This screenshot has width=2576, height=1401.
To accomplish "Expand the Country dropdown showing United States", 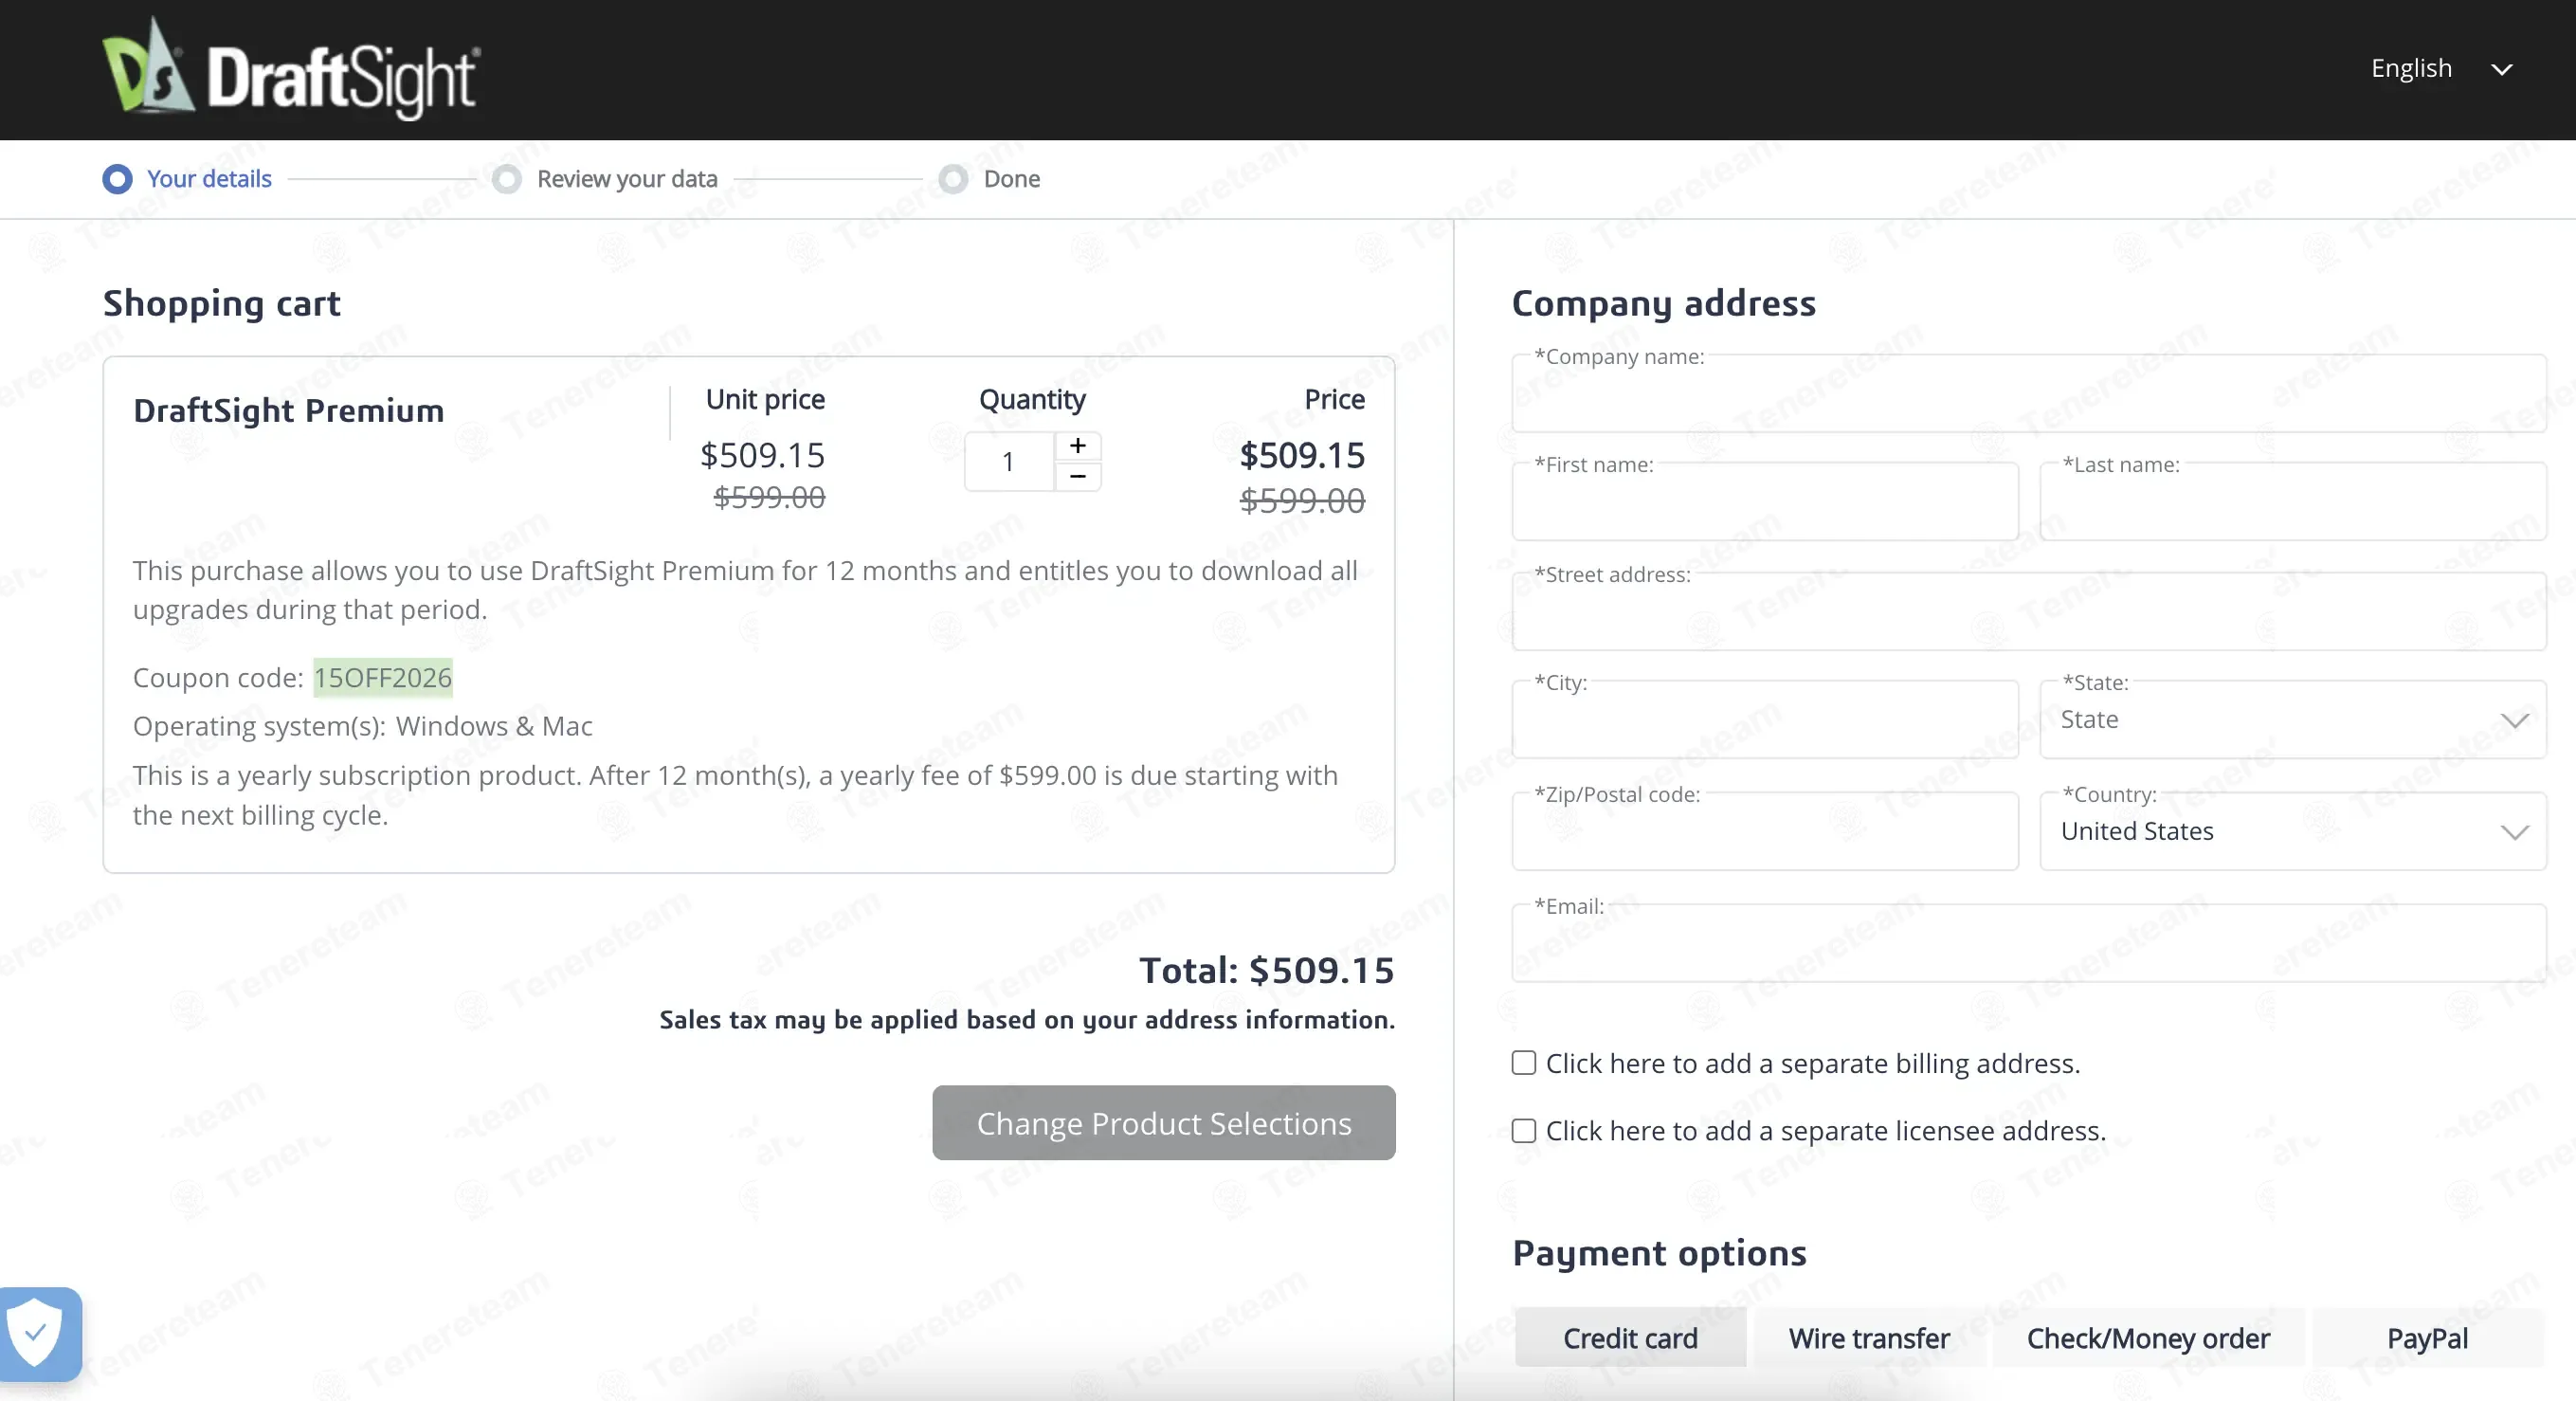I will click(2293, 832).
